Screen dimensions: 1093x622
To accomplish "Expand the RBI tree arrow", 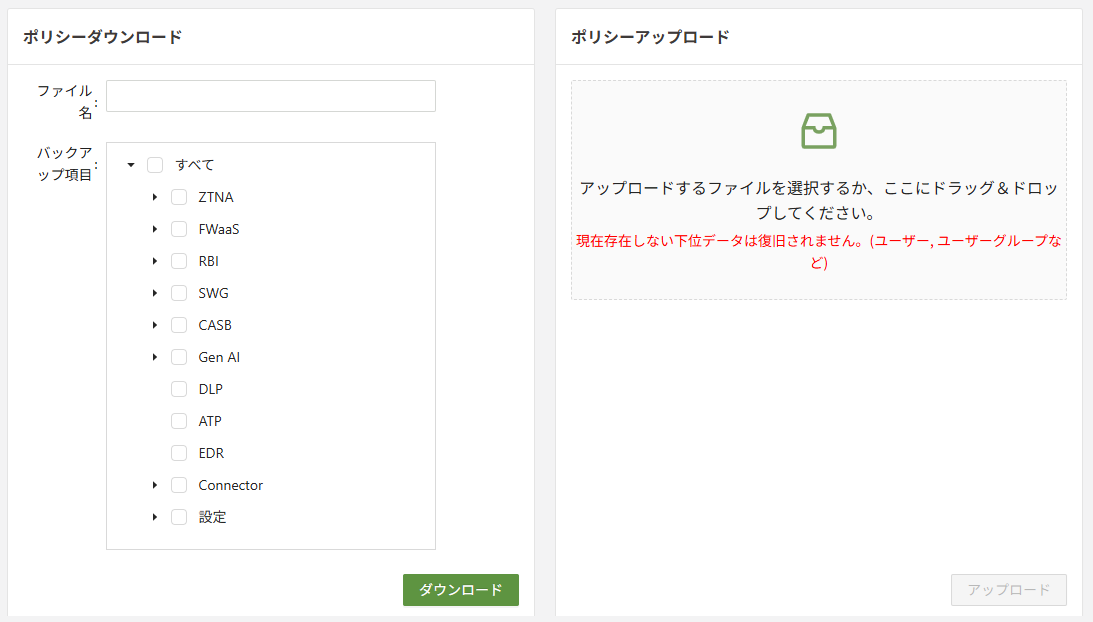I will click(155, 261).
